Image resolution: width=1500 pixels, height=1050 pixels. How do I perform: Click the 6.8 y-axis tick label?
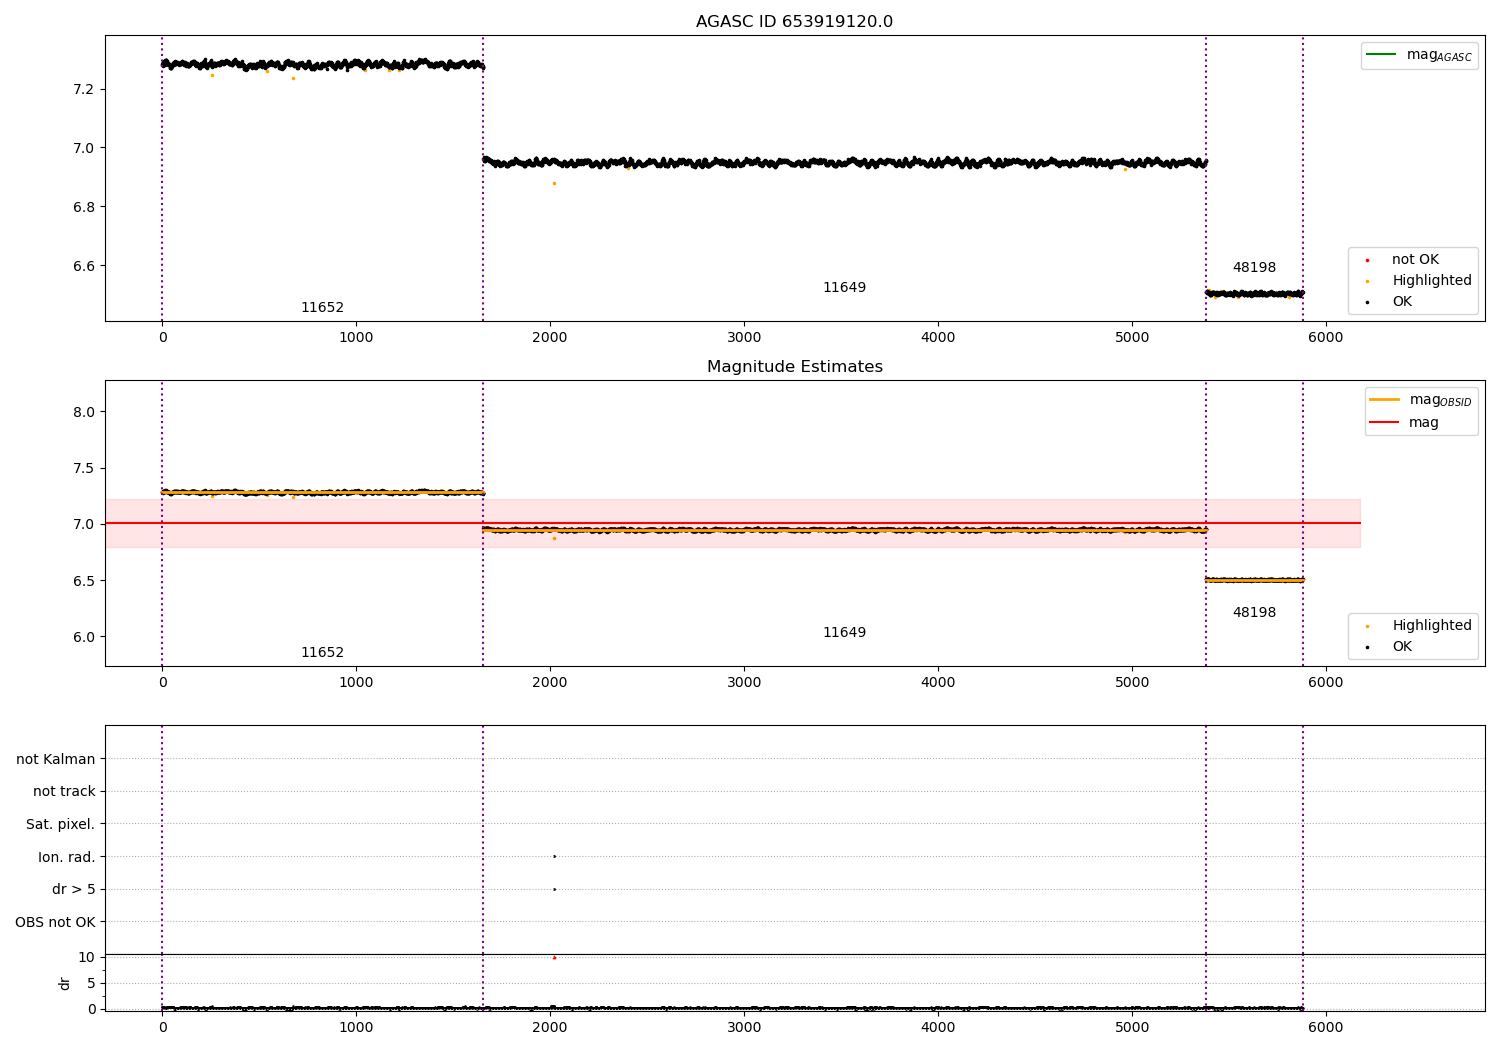(84, 207)
